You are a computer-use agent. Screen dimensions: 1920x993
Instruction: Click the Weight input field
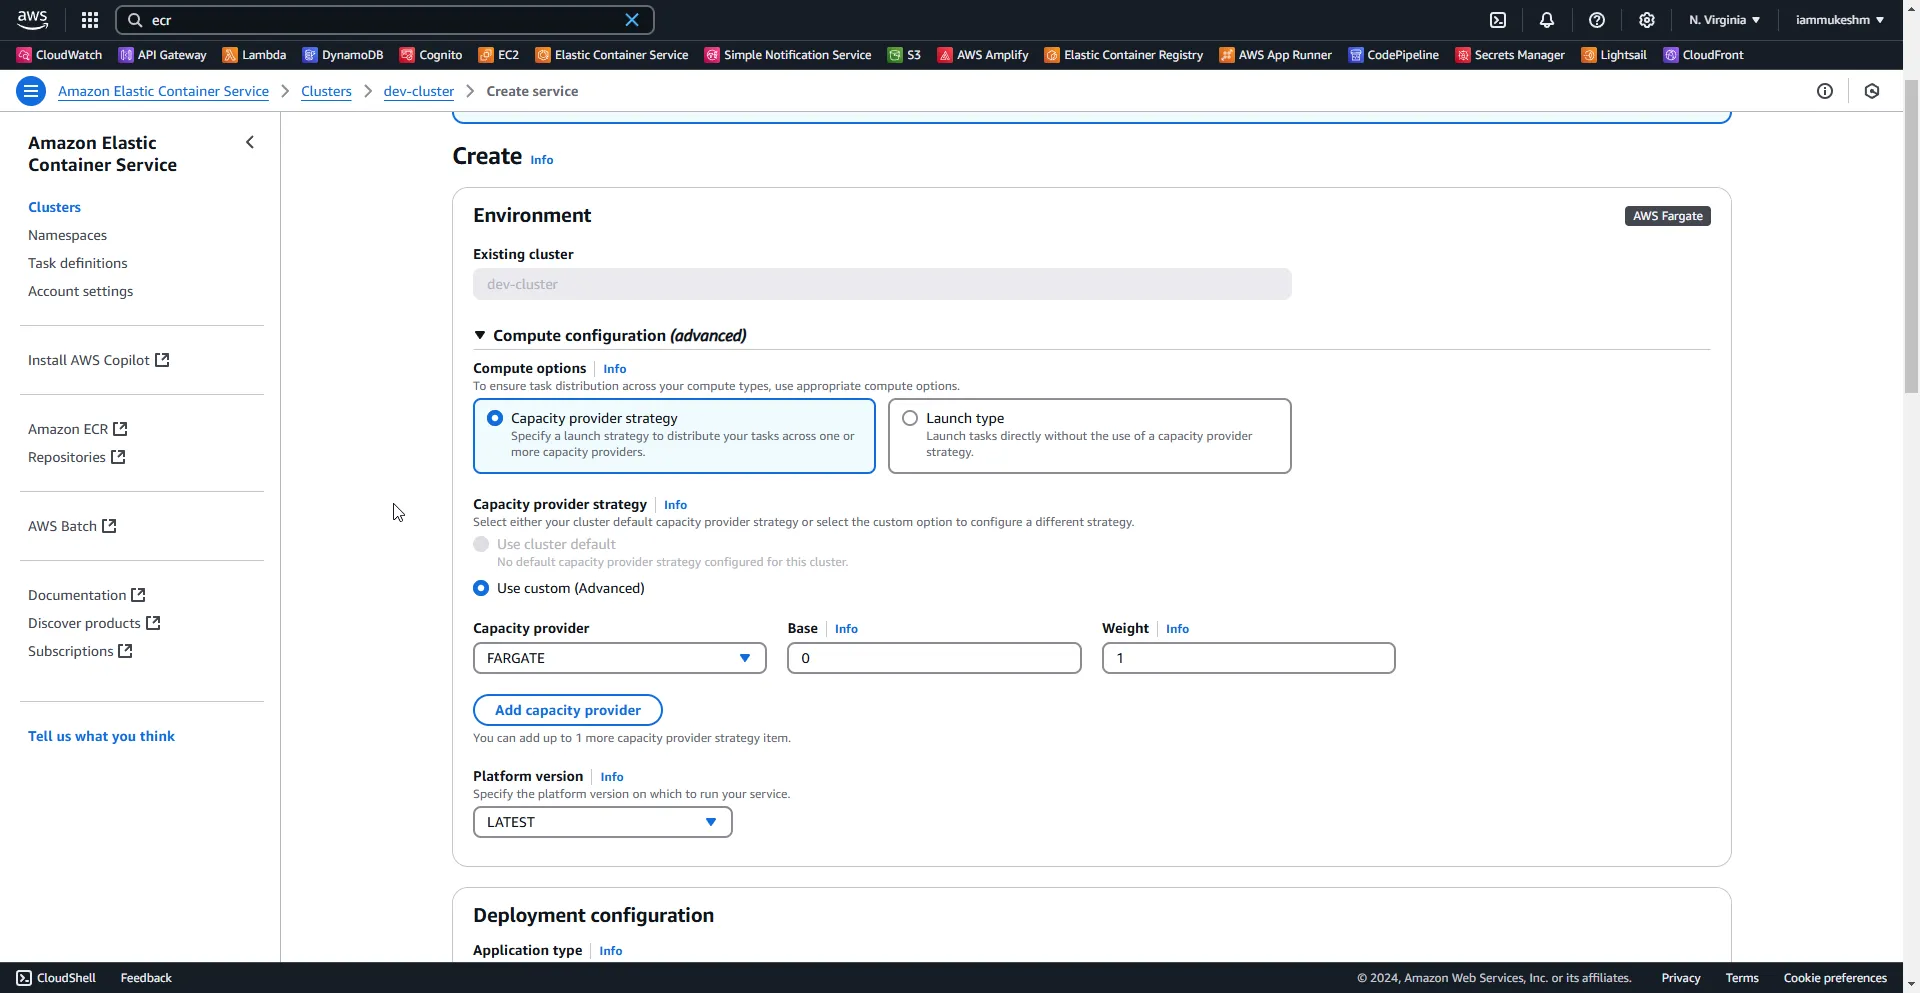tap(1248, 658)
